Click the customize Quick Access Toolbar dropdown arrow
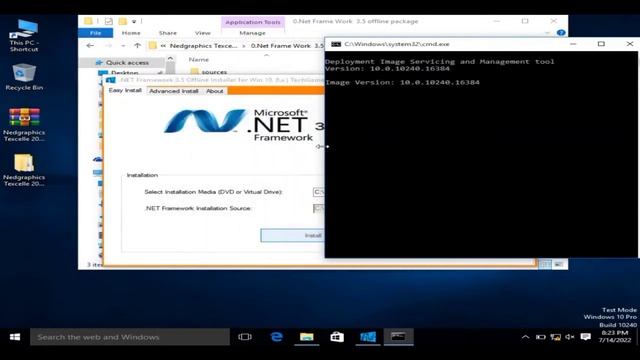This screenshot has width=640, height=360. [134, 21]
